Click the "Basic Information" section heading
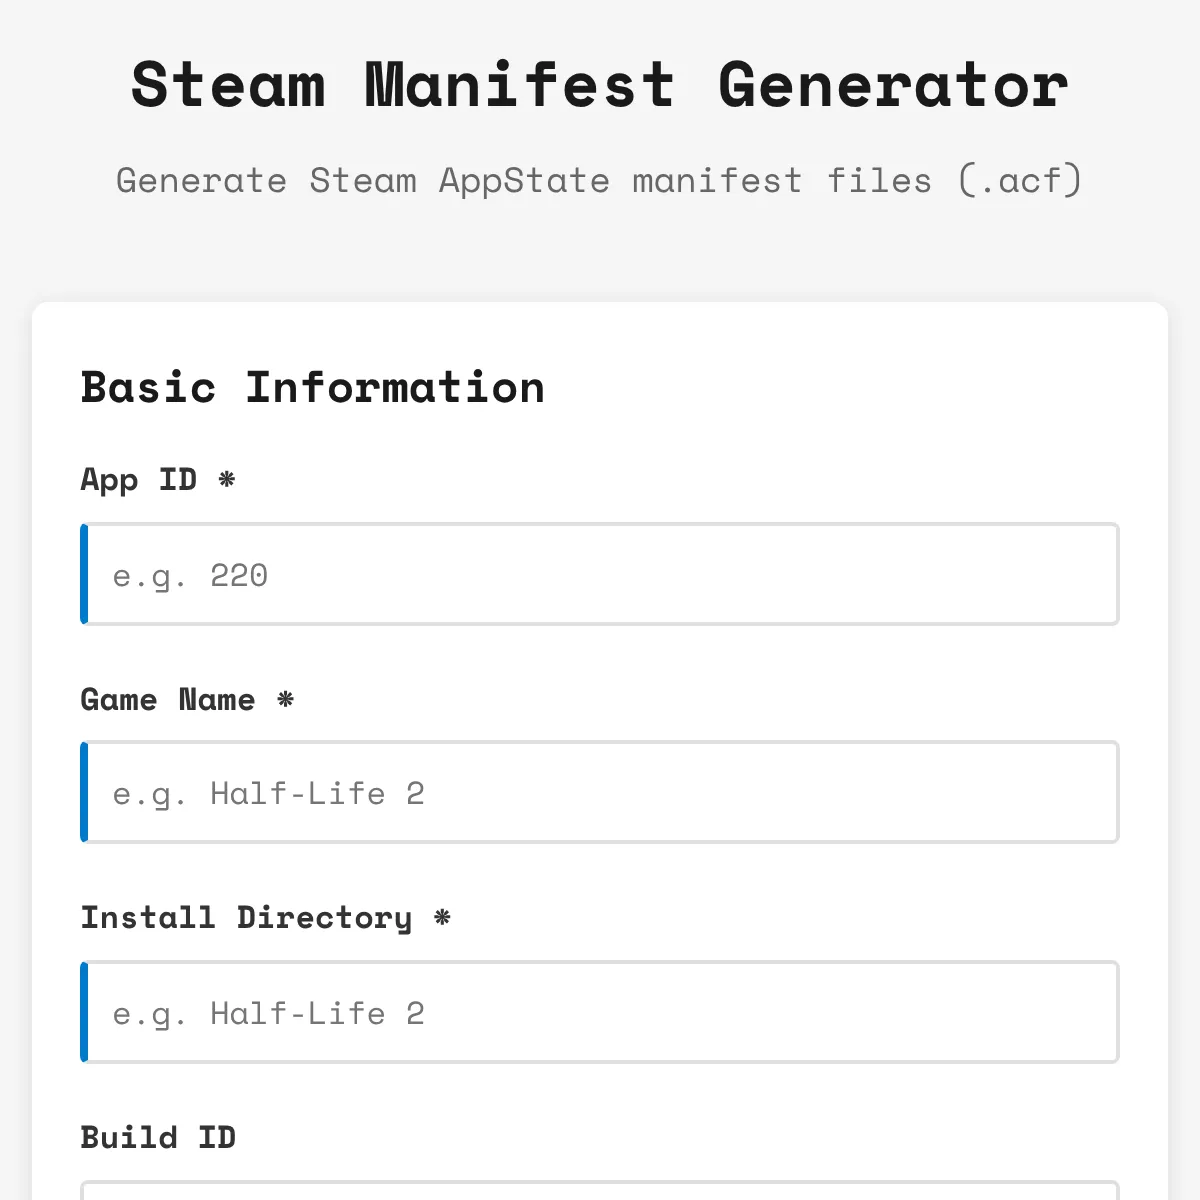The image size is (1200, 1200). (312, 388)
